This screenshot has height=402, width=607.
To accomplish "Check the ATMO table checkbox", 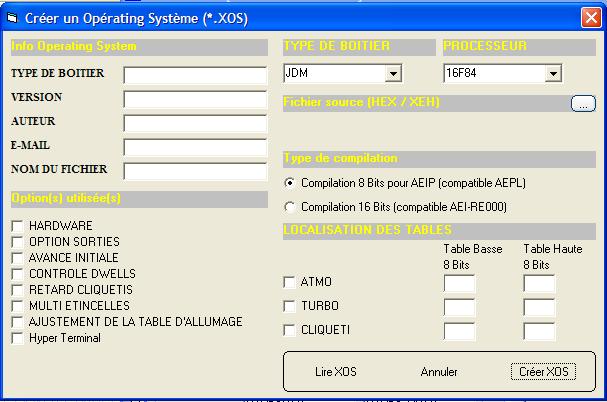I will pyautogui.click(x=290, y=282).
